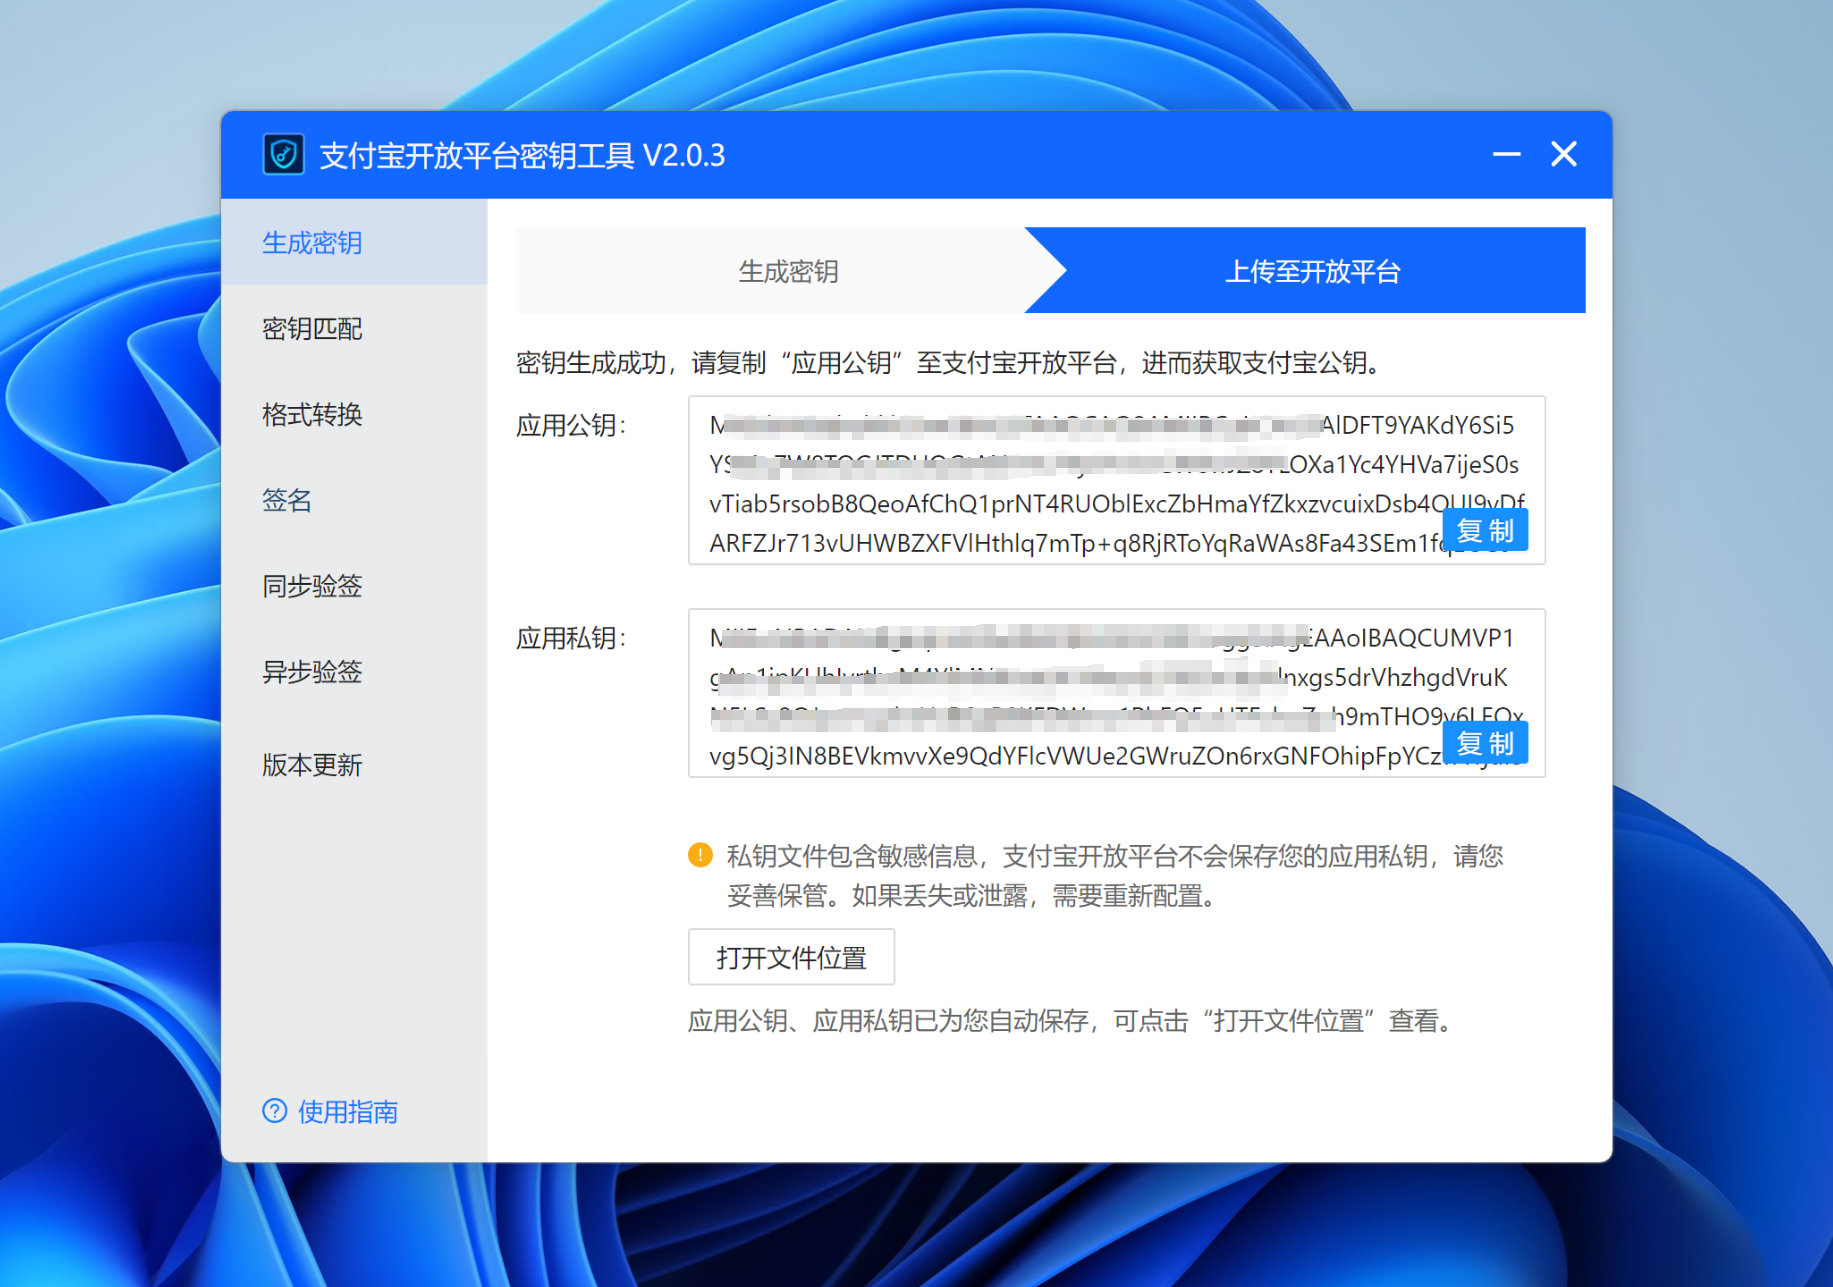This screenshot has width=1833, height=1287.
Task: Select 生成密钥 in the sidebar
Action: click(354, 242)
